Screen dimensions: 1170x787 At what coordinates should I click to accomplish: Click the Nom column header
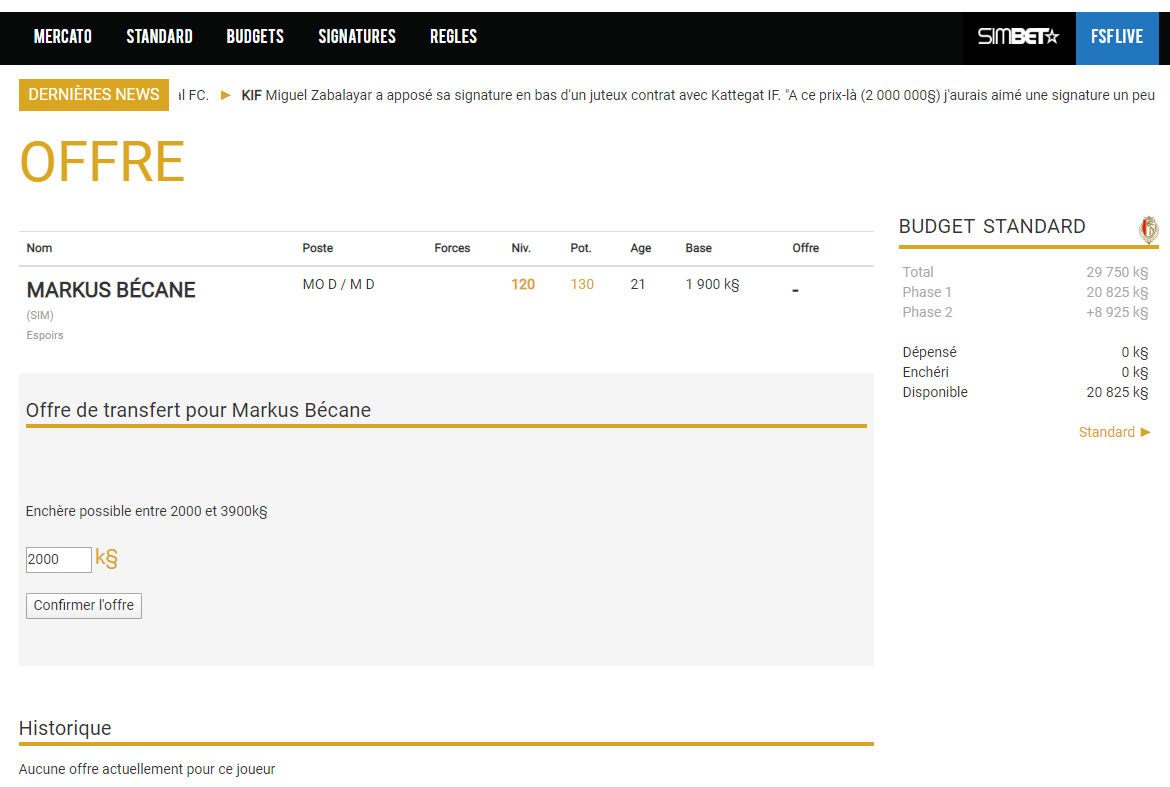pyautogui.click(x=39, y=248)
